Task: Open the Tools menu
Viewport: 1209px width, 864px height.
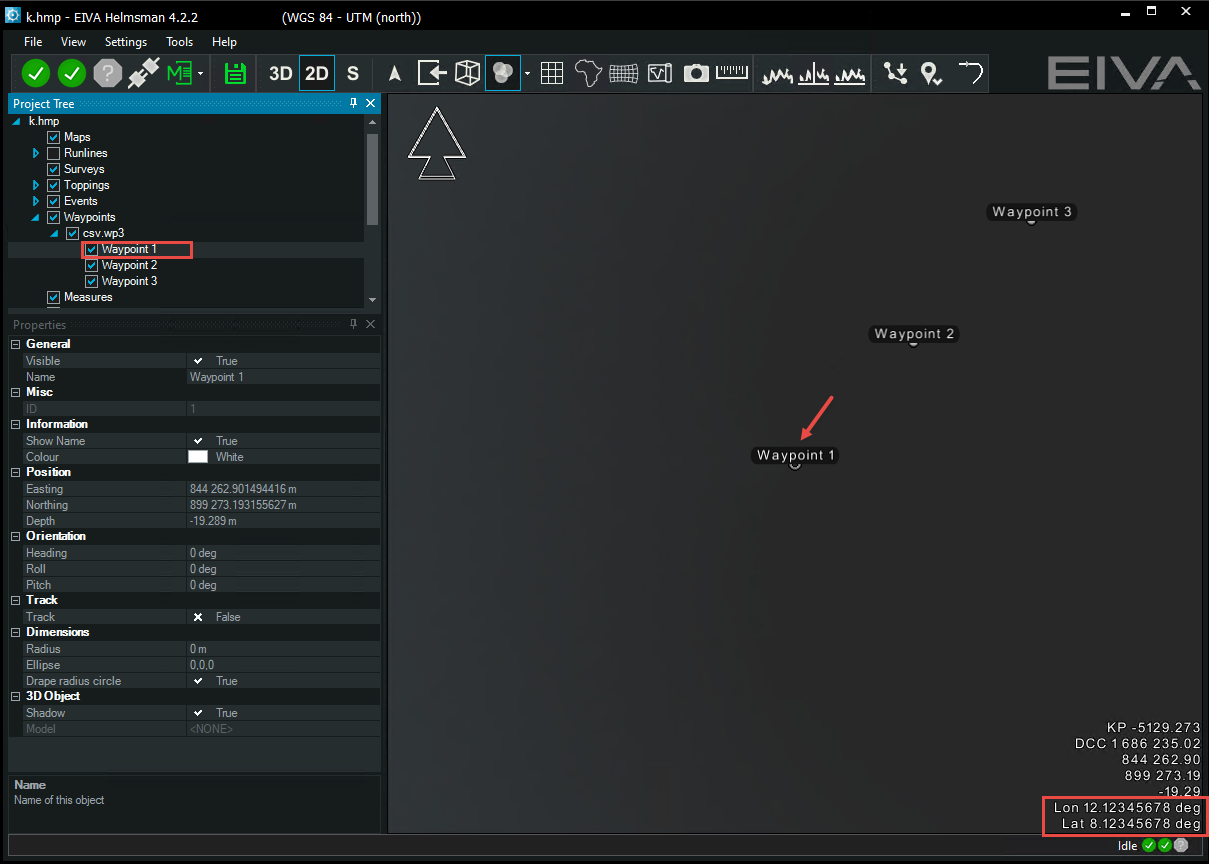Action: [180, 42]
